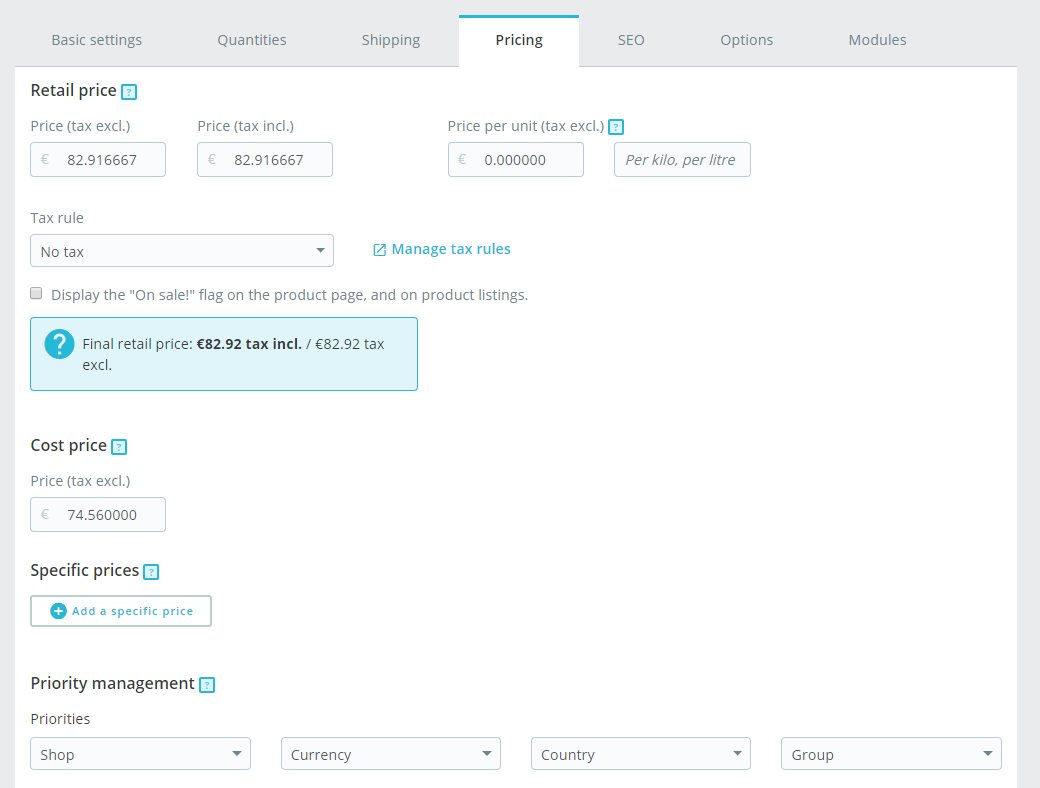Viewport: 1040px width, 788px height.
Task: Click the Add a specific price button
Action: tap(121, 611)
